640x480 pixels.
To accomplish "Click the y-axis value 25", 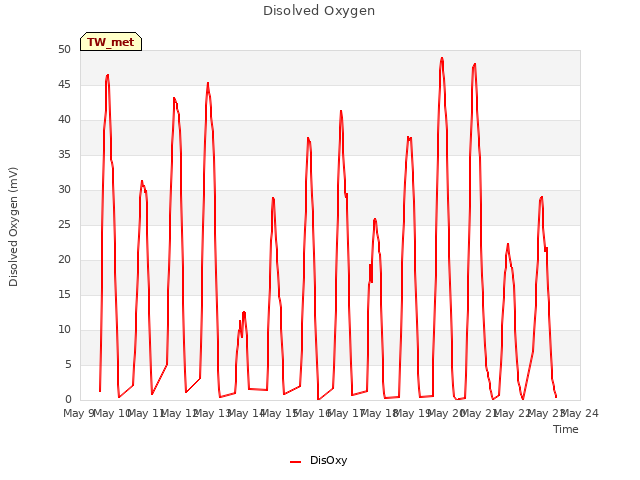I will (64, 224).
